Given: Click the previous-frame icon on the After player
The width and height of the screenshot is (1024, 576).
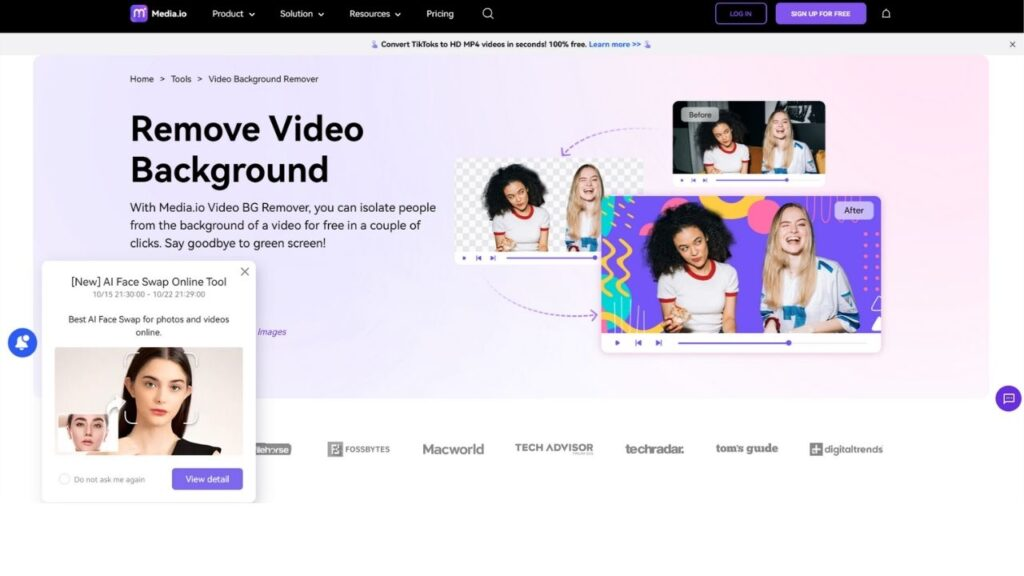Looking at the screenshot, I should pyautogui.click(x=638, y=343).
